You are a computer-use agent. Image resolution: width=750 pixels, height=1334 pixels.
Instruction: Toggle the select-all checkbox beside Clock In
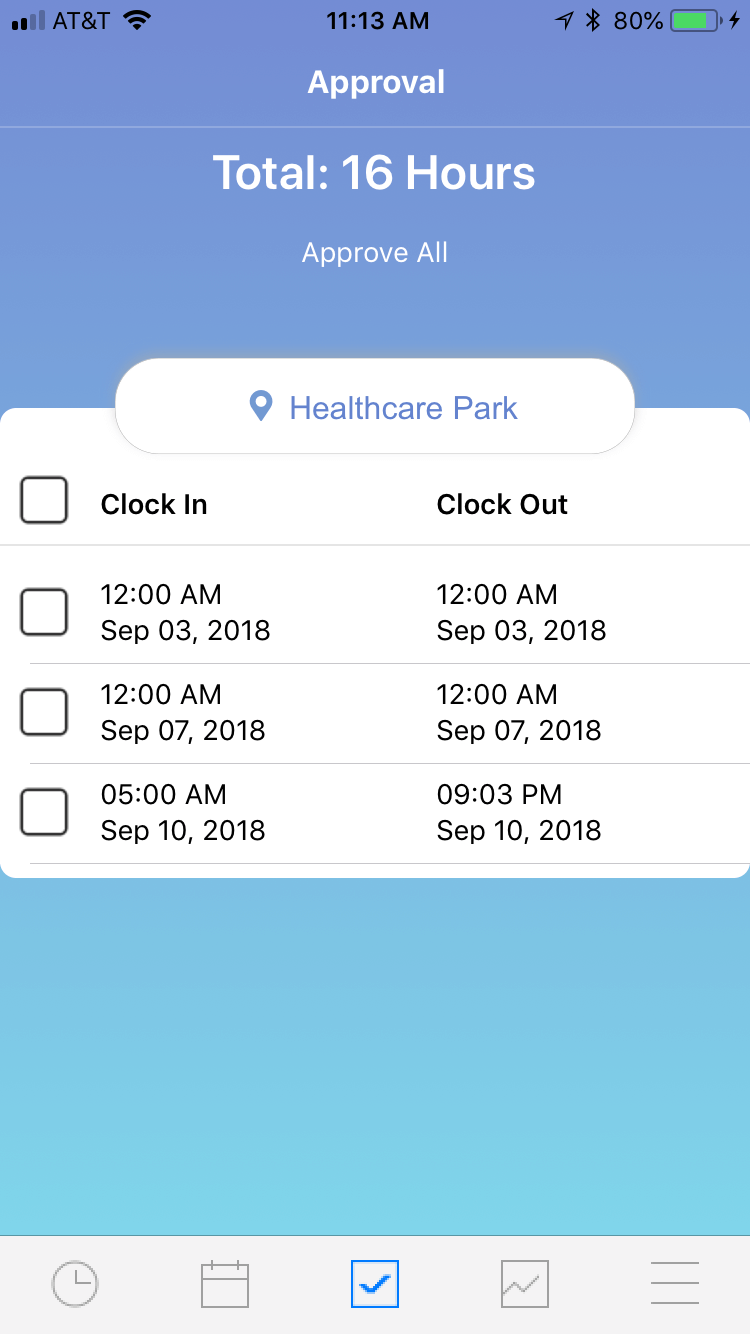[x=44, y=500]
